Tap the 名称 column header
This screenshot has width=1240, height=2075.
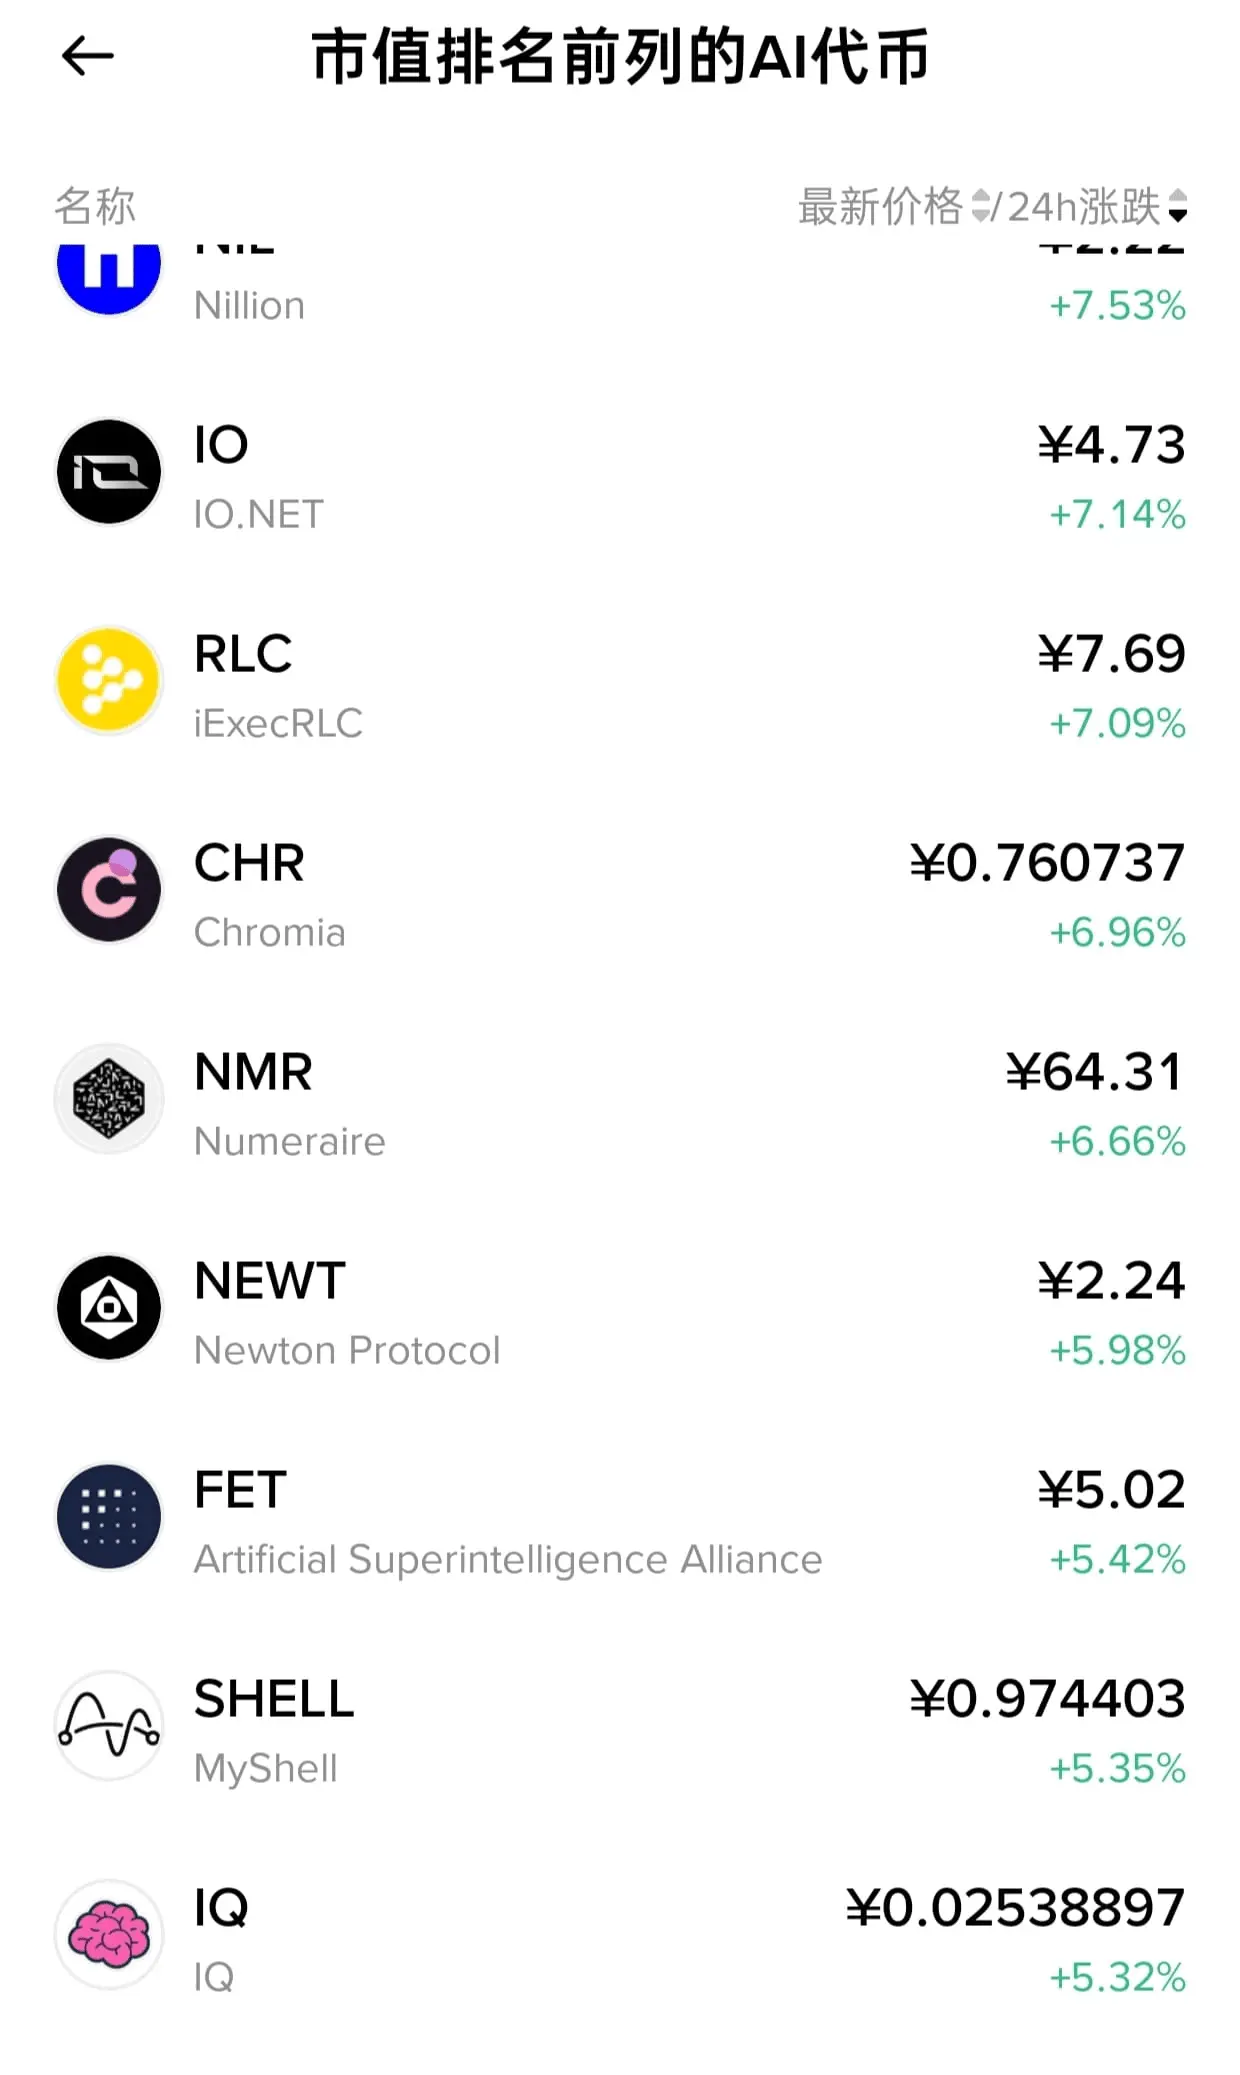(95, 206)
